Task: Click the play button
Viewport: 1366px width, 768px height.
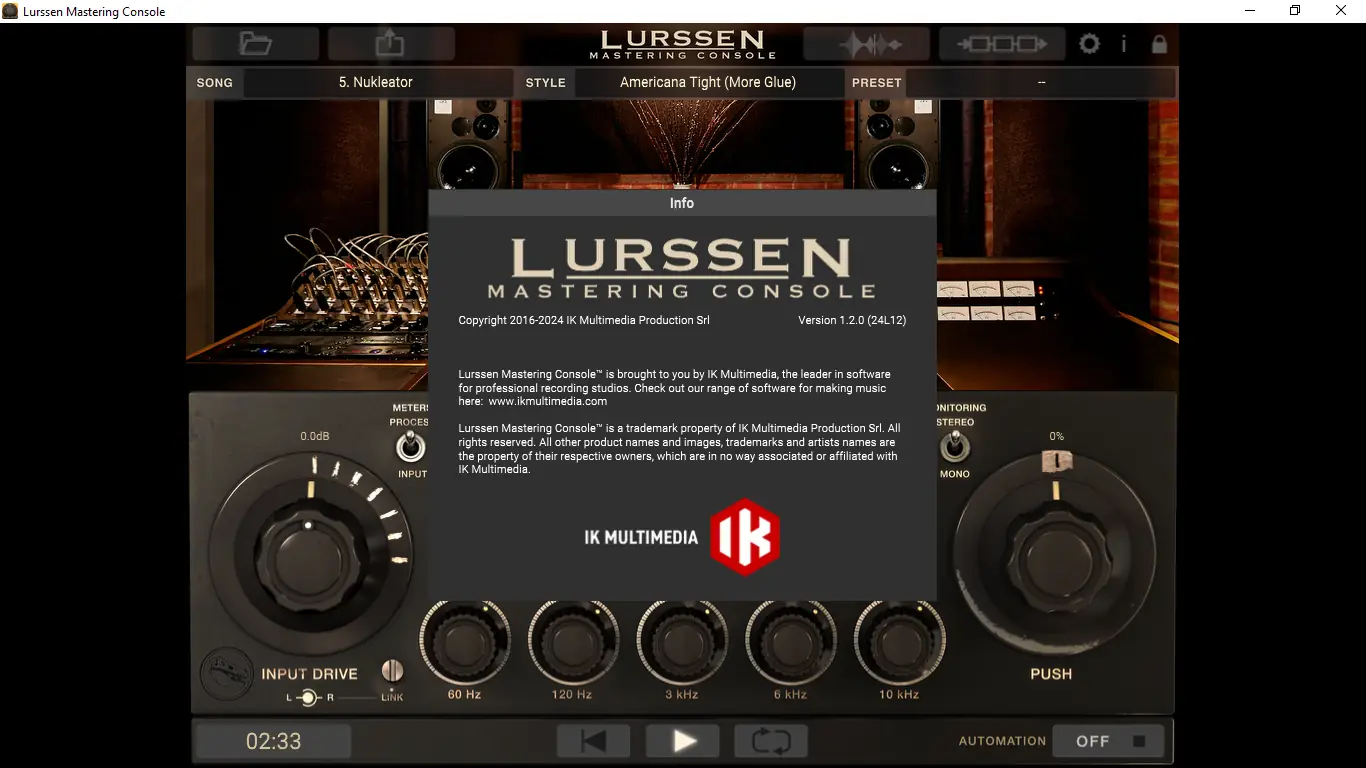Action: [683, 741]
